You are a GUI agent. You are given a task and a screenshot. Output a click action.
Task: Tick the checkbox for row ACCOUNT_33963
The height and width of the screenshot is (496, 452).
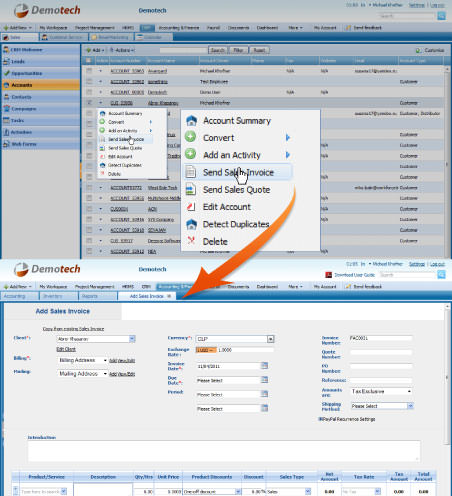pos(89,71)
